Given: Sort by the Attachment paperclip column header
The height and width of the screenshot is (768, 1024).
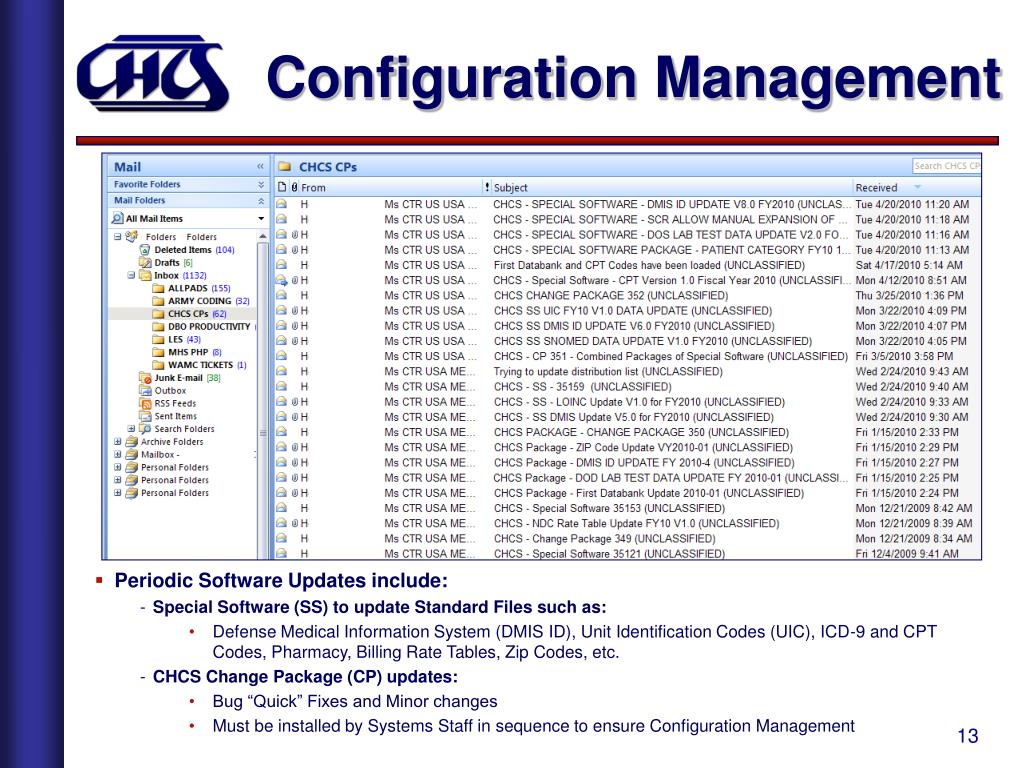Looking at the screenshot, I should click(x=295, y=187).
